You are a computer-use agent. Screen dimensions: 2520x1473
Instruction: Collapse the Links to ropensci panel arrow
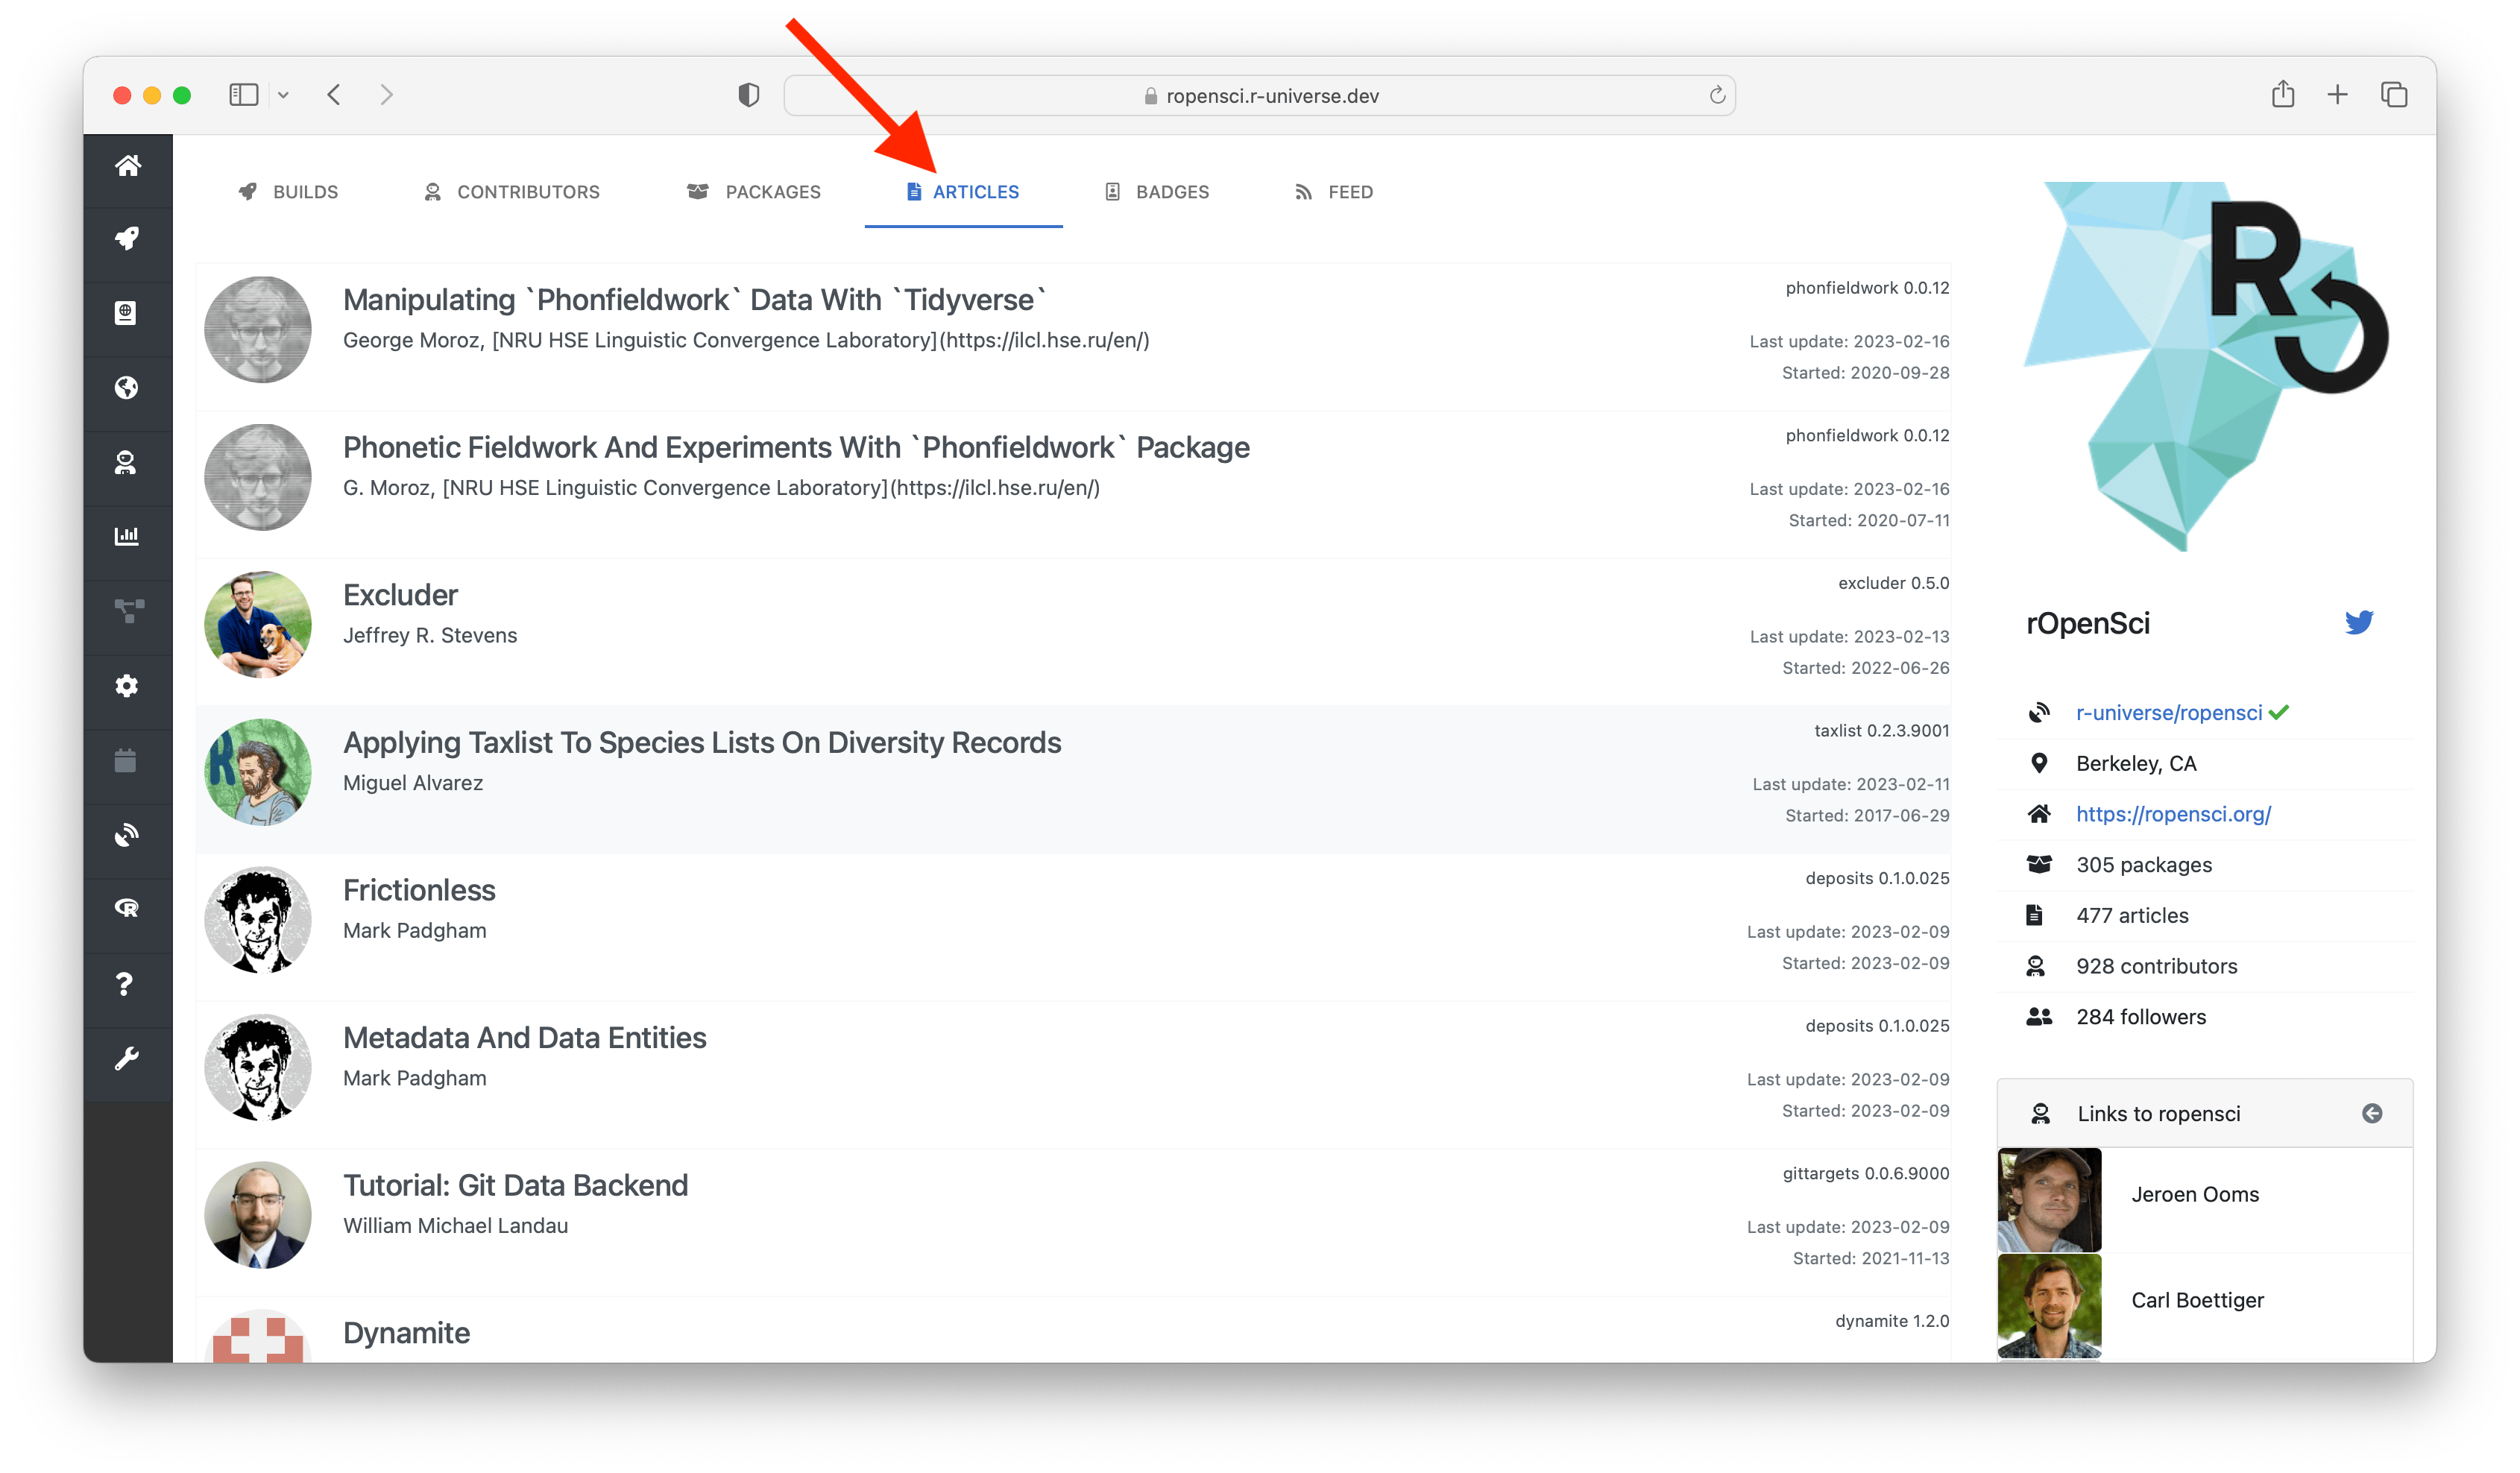tap(2371, 1114)
